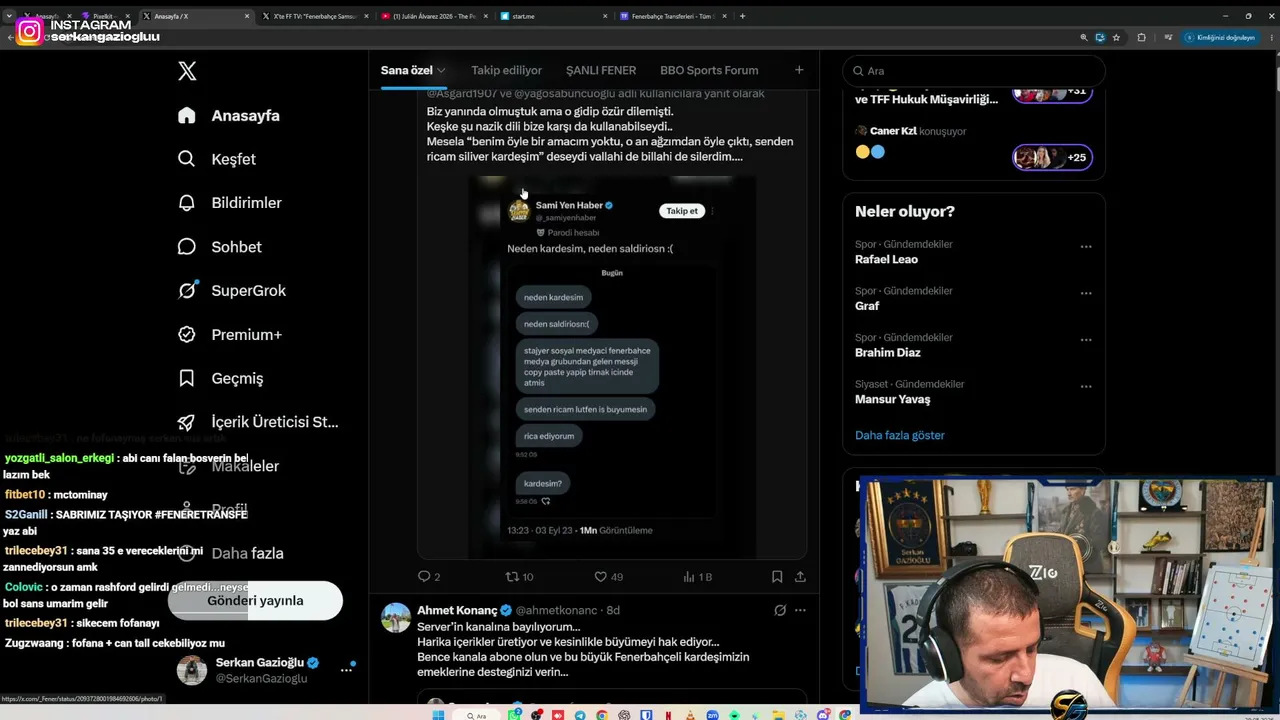Viewport: 1280px width, 720px height.
Task: Open ChatGPT from the taskbar
Action: click(625, 715)
